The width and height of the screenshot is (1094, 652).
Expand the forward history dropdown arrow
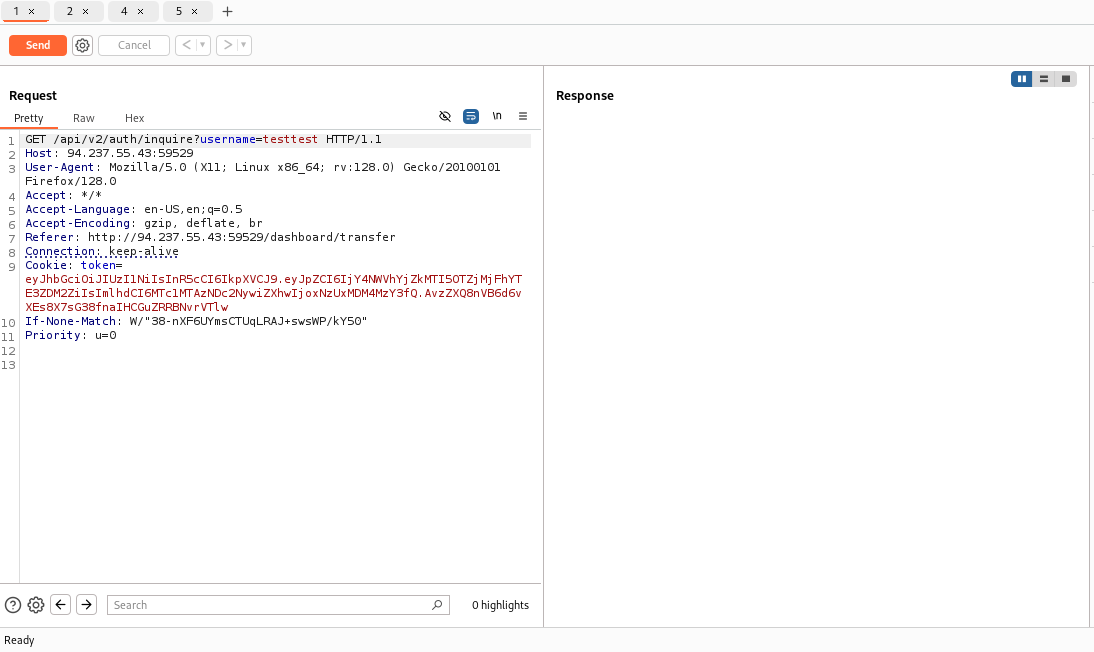(244, 45)
